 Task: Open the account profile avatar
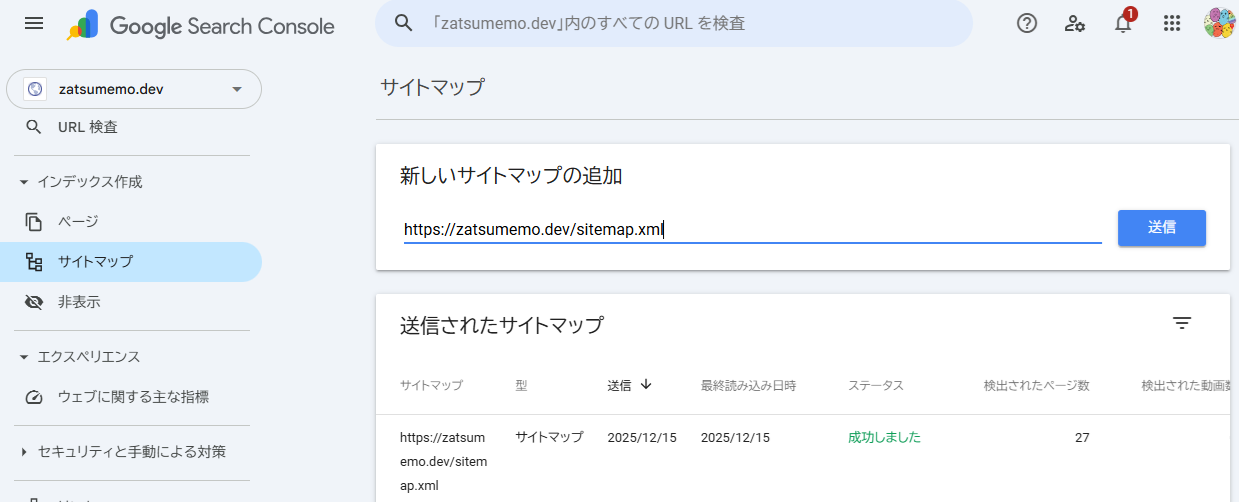tap(1220, 23)
